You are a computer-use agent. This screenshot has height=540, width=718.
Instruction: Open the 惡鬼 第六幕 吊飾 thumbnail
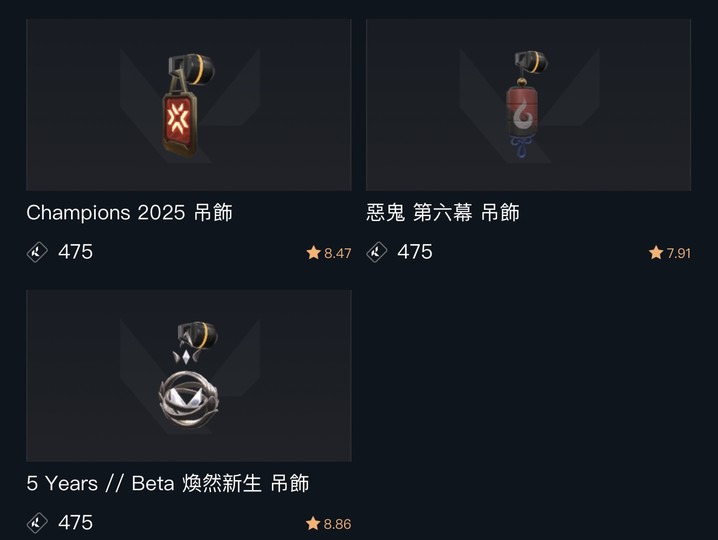pos(528,105)
